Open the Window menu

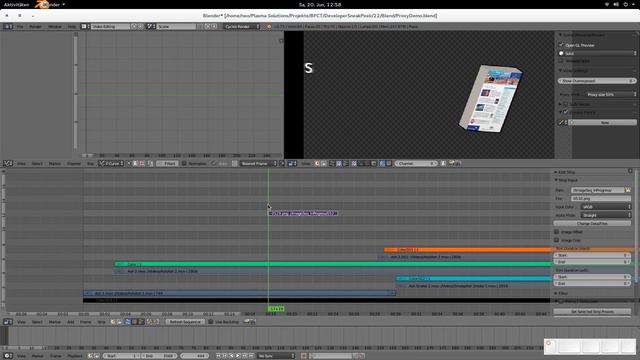point(55,27)
